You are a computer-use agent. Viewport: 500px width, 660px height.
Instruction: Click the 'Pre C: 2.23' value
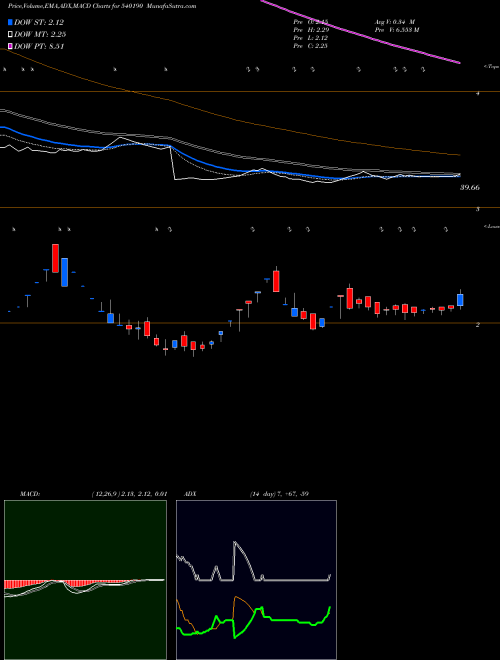311,46
